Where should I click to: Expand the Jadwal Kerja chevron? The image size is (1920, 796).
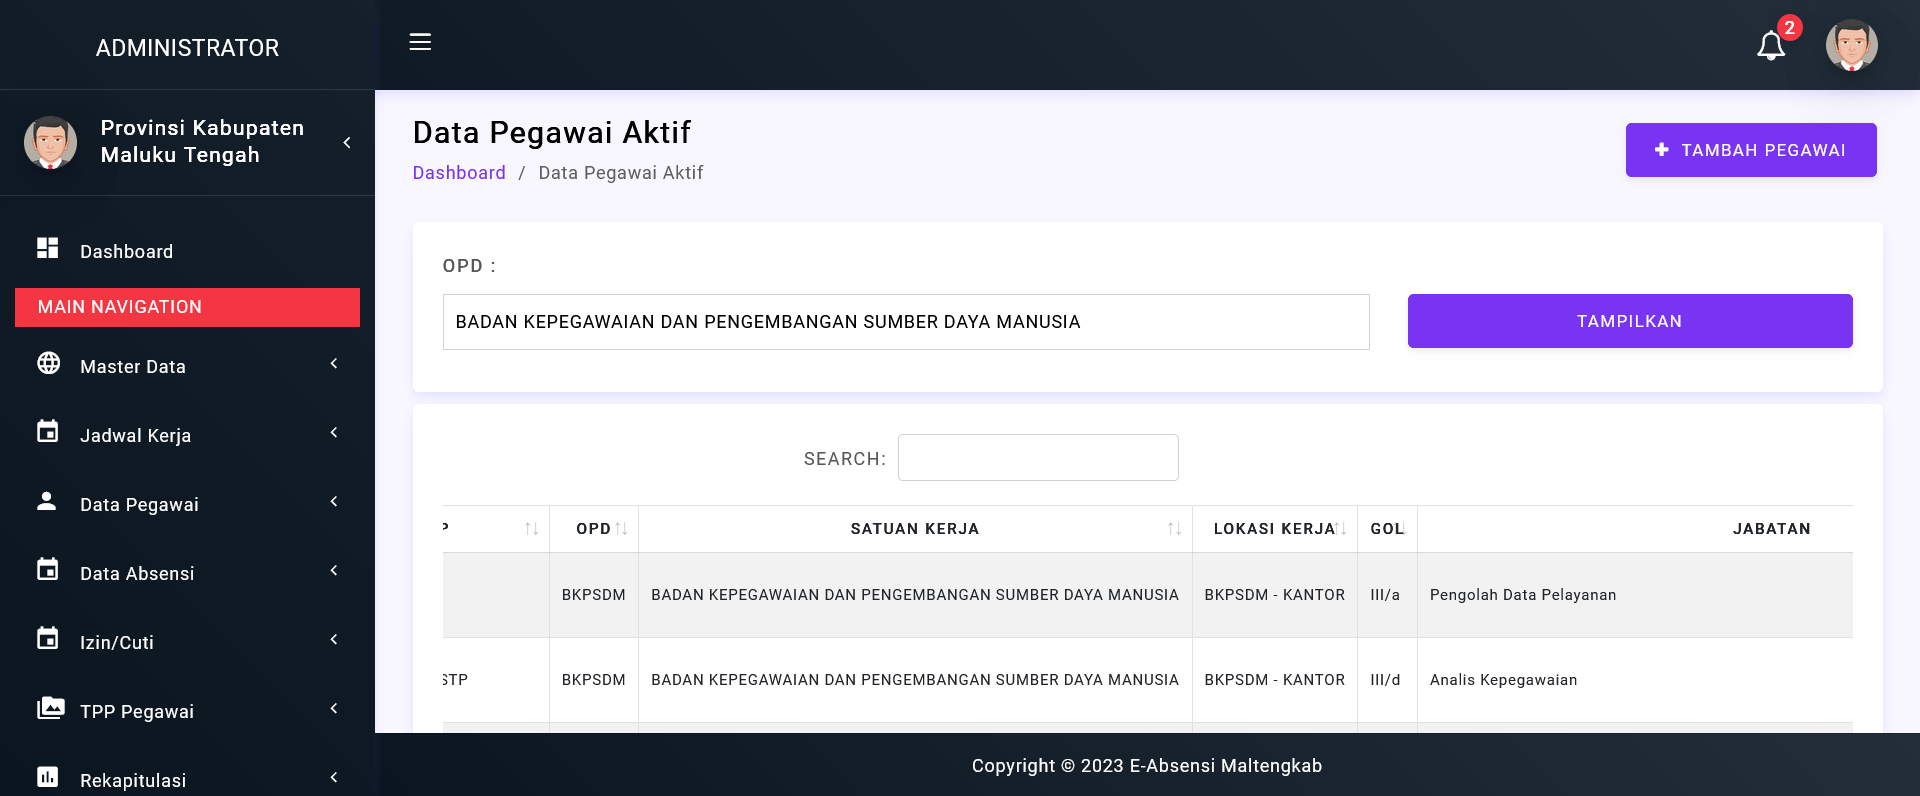tap(334, 432)
